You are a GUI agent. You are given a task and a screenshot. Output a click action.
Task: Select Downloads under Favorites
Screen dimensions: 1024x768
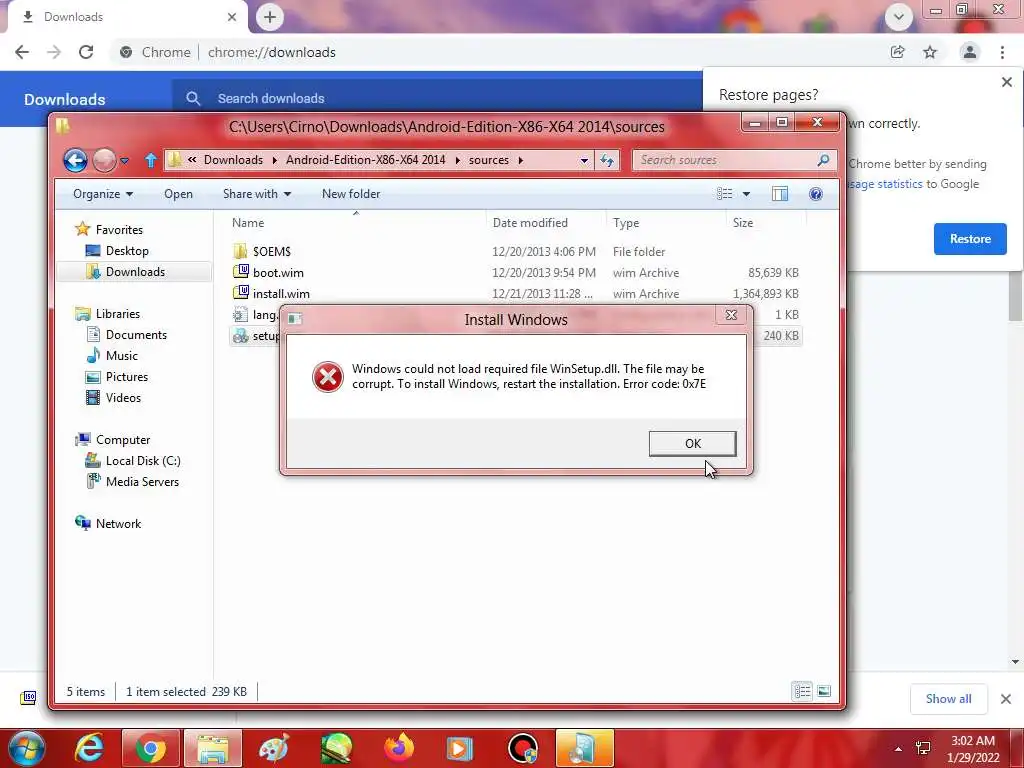point(135,272)
